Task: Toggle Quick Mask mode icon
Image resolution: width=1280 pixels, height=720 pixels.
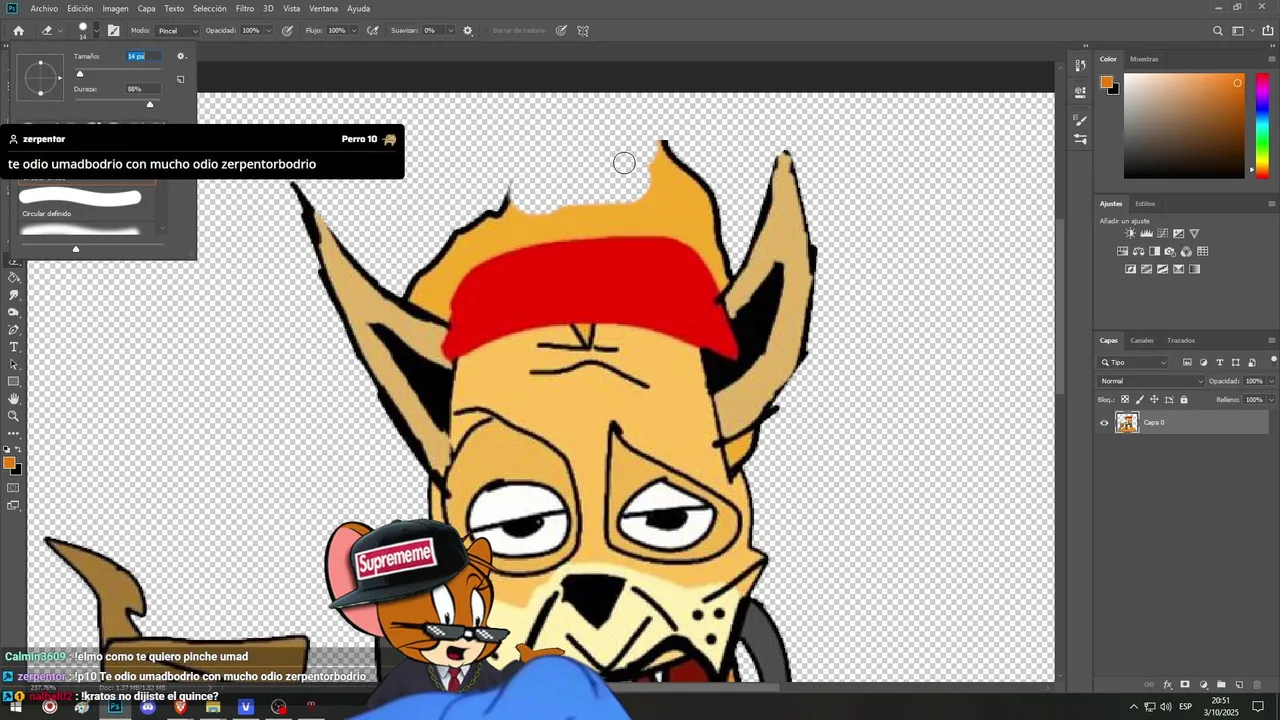Action: click(14, 488)
